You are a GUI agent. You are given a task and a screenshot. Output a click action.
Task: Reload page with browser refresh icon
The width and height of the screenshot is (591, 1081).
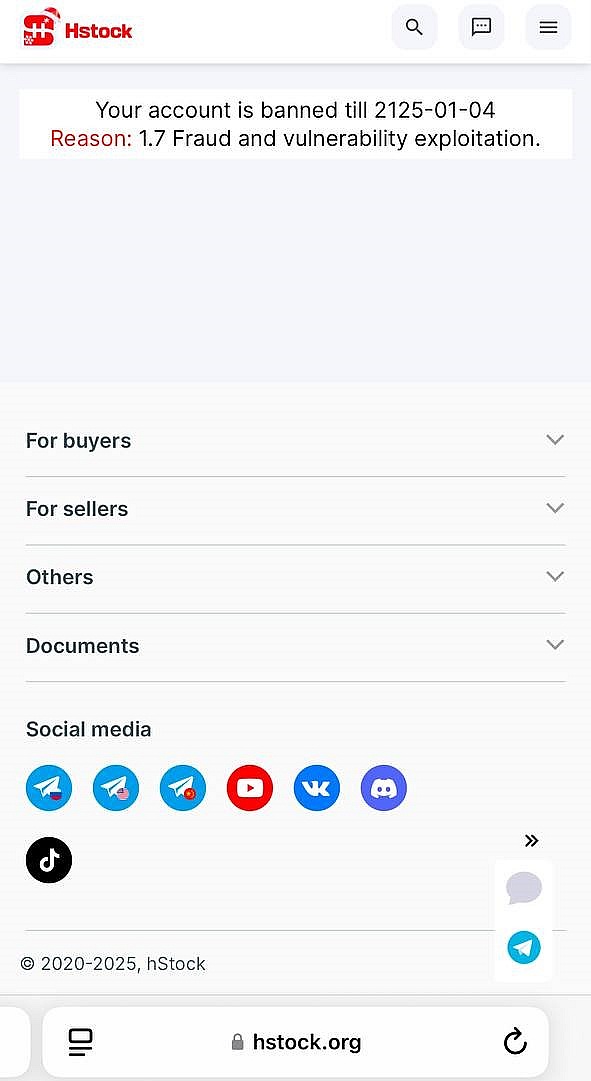tap(514, 1042)
